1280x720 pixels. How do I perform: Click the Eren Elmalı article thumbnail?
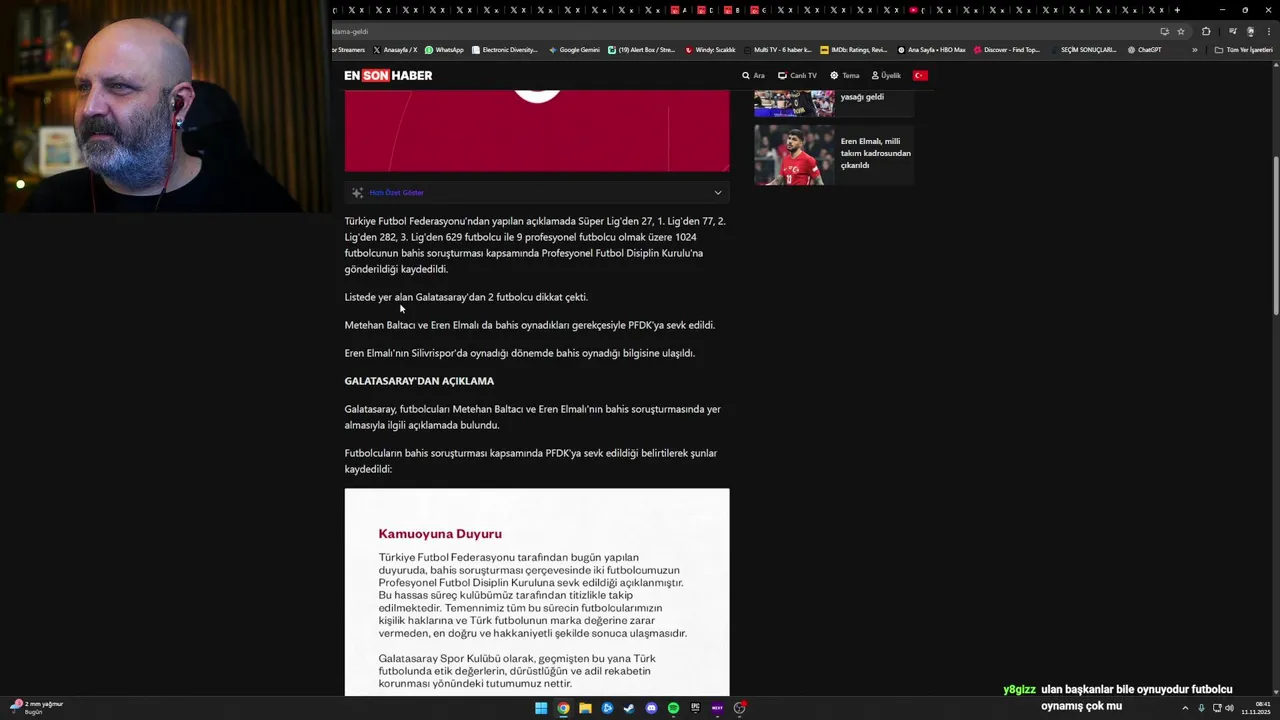pyautogui.click(x=794, y=155)
